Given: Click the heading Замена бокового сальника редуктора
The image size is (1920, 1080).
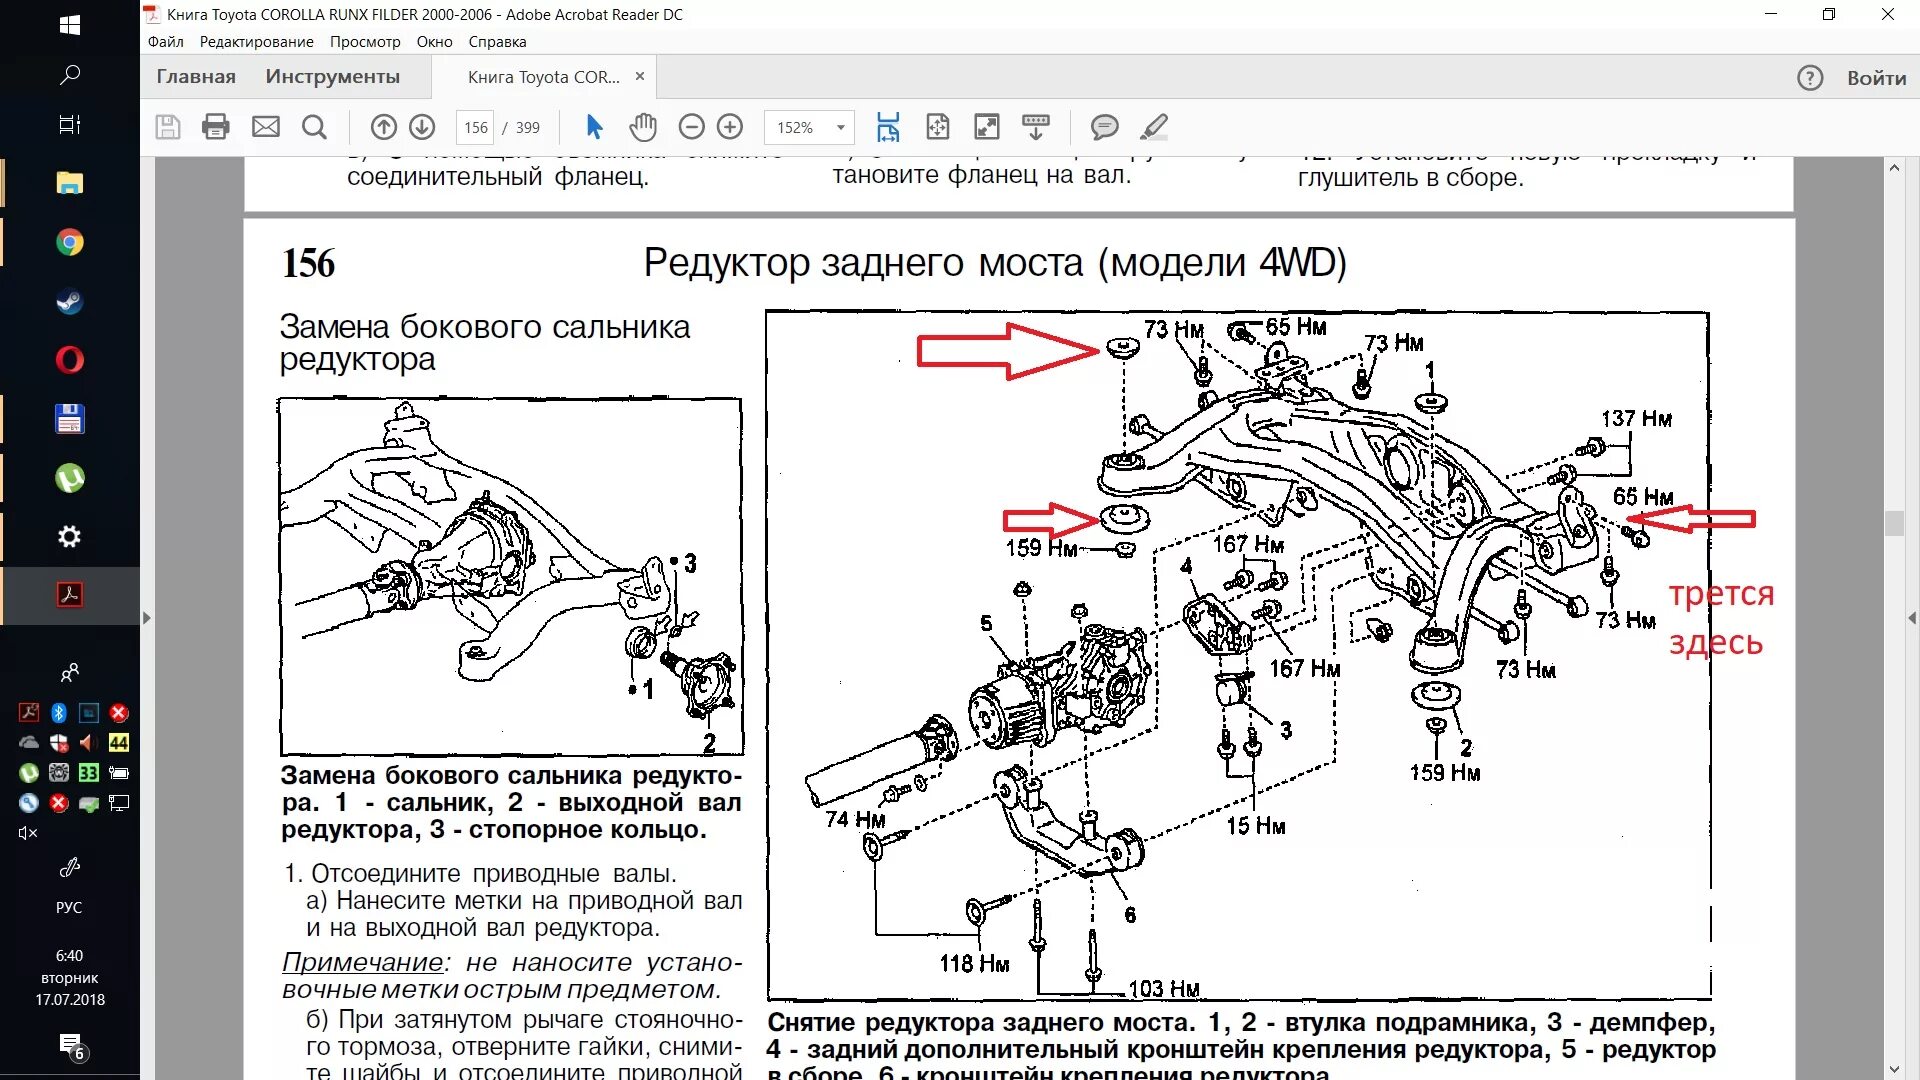Looking at the screenshot, I should coord(484,343).
